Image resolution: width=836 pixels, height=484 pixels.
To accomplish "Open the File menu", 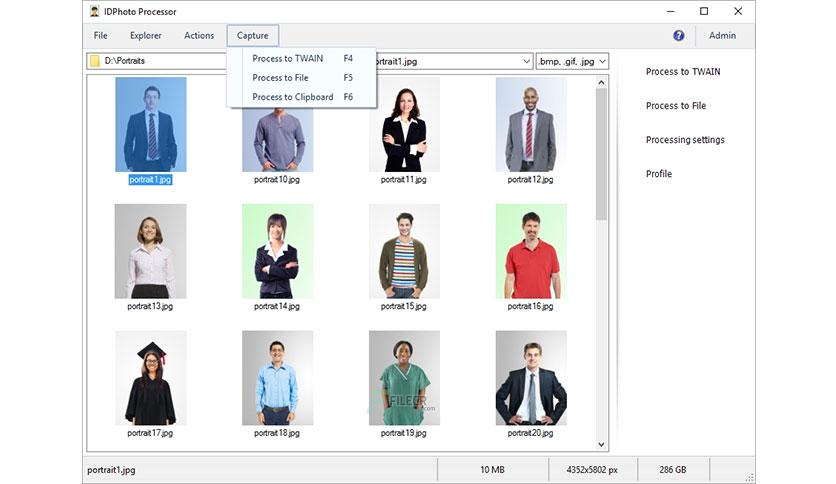I will [100, 36].
